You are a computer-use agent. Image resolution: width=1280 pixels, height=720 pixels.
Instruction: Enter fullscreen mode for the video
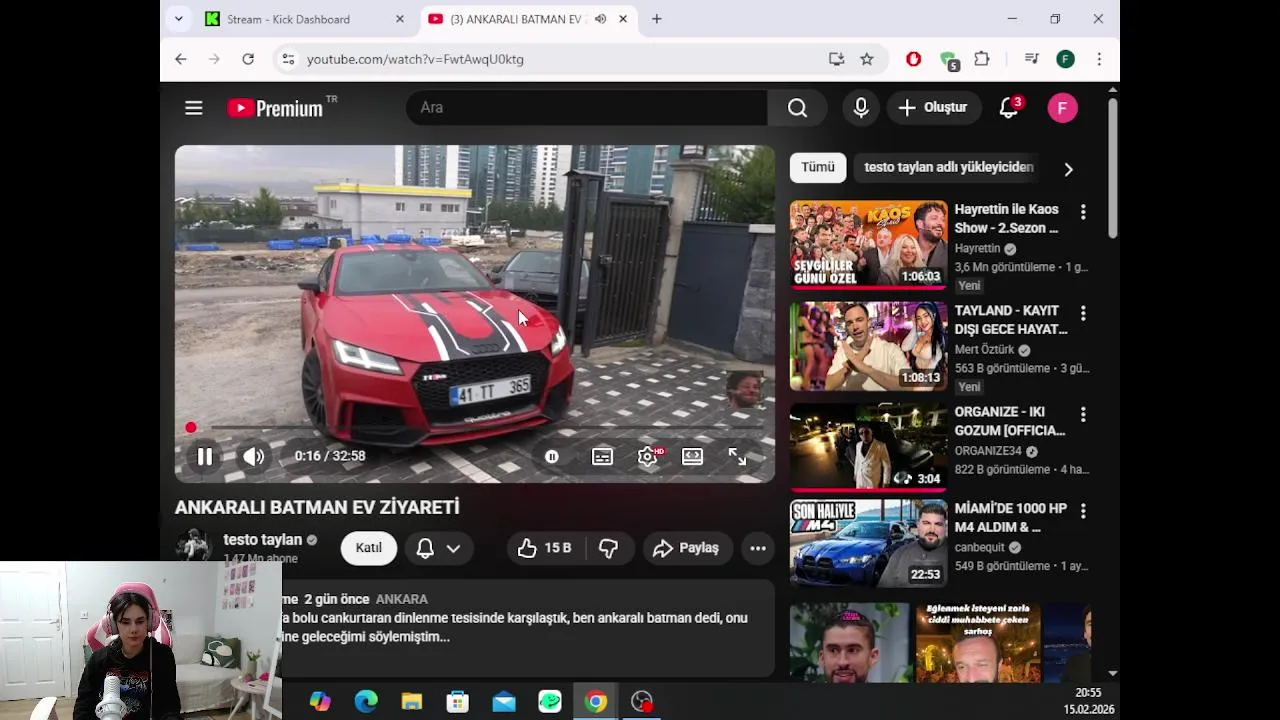(x=737, y=457)
